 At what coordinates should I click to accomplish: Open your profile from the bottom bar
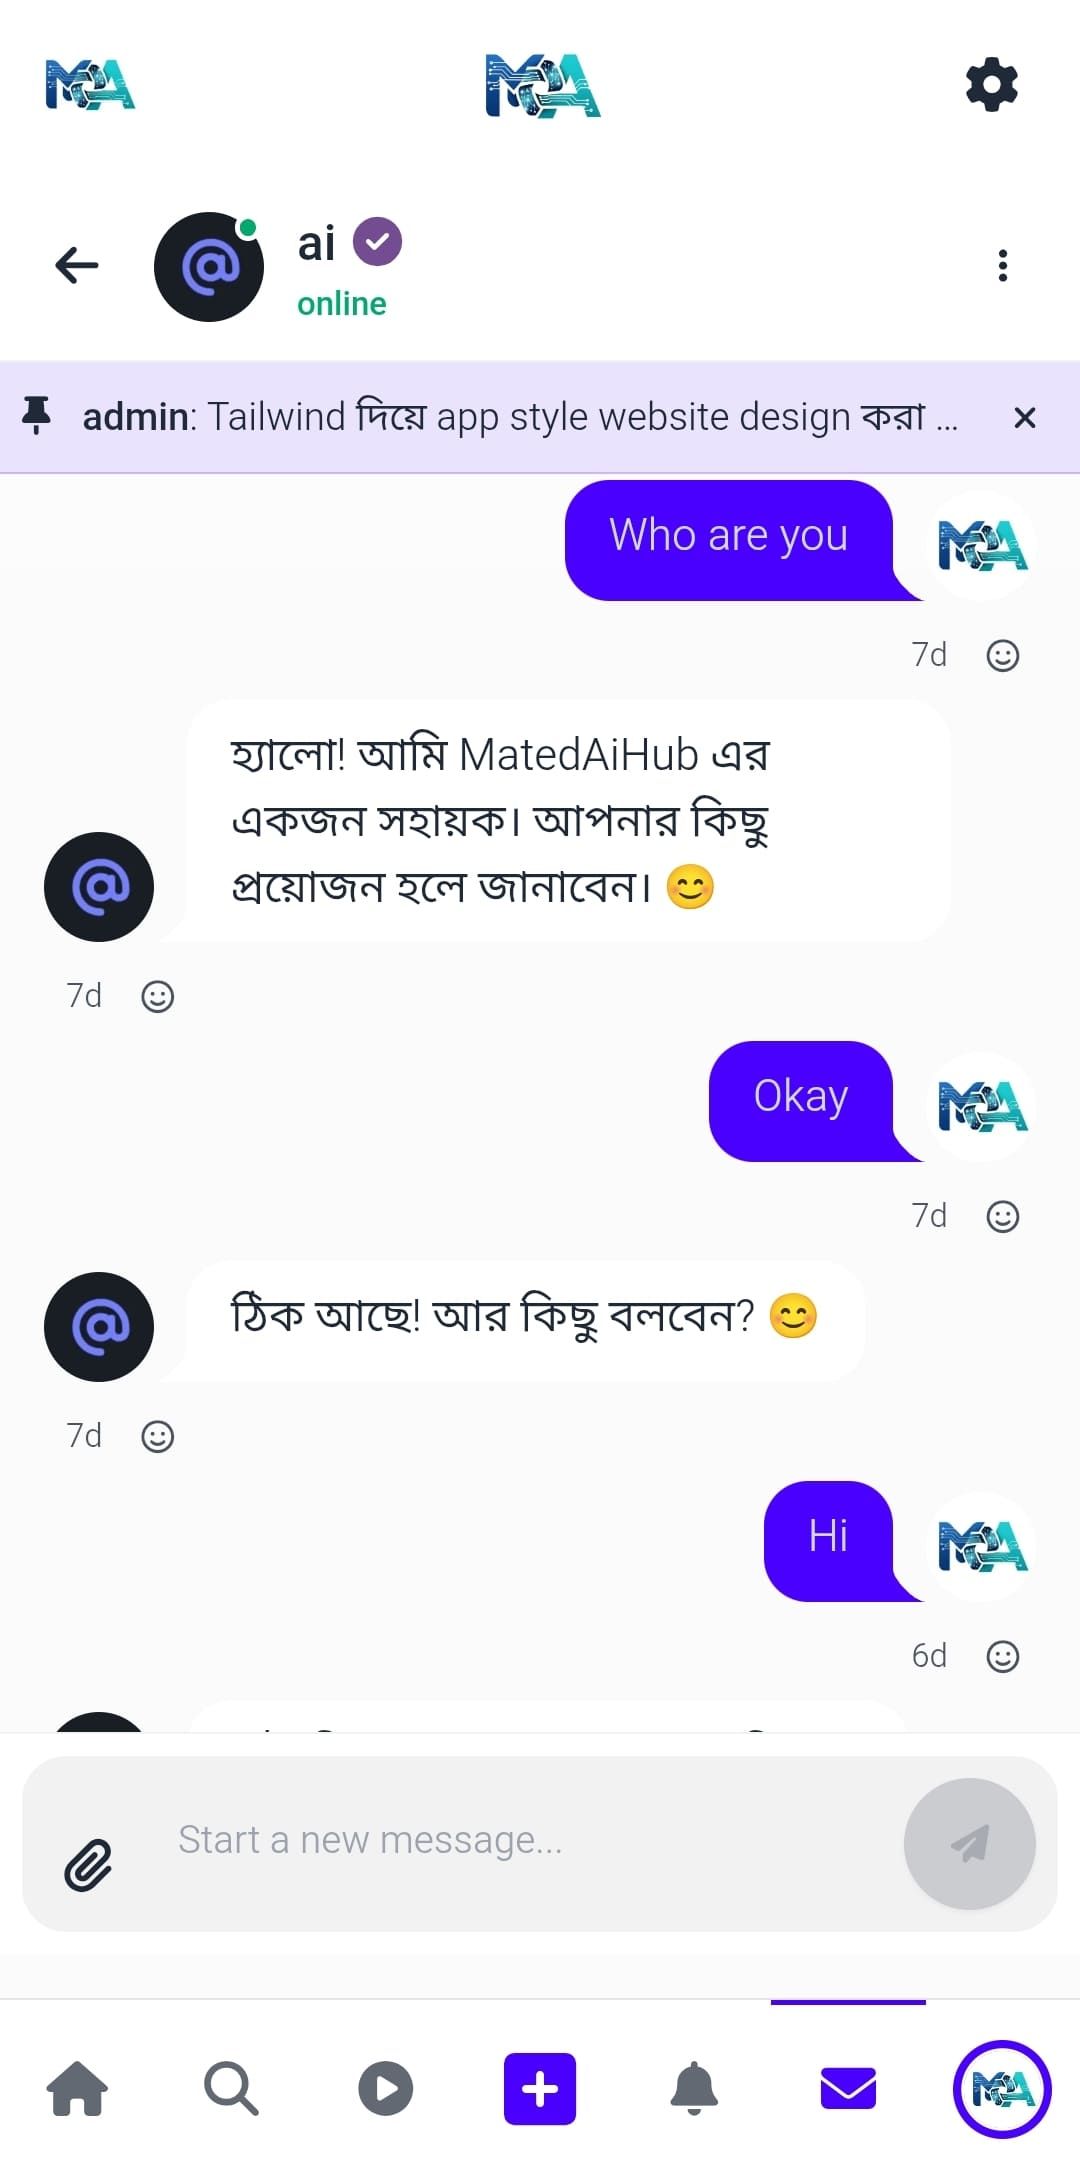(1002, 2090)
